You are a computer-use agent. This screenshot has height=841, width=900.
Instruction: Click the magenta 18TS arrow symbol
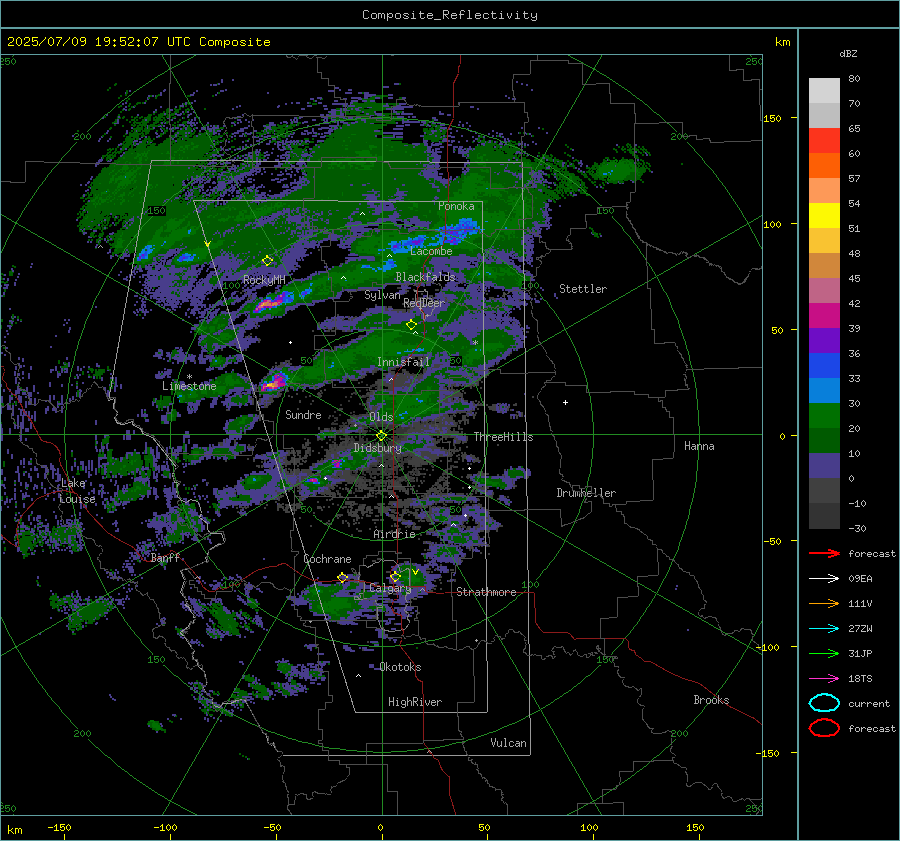tap(824, 679)
